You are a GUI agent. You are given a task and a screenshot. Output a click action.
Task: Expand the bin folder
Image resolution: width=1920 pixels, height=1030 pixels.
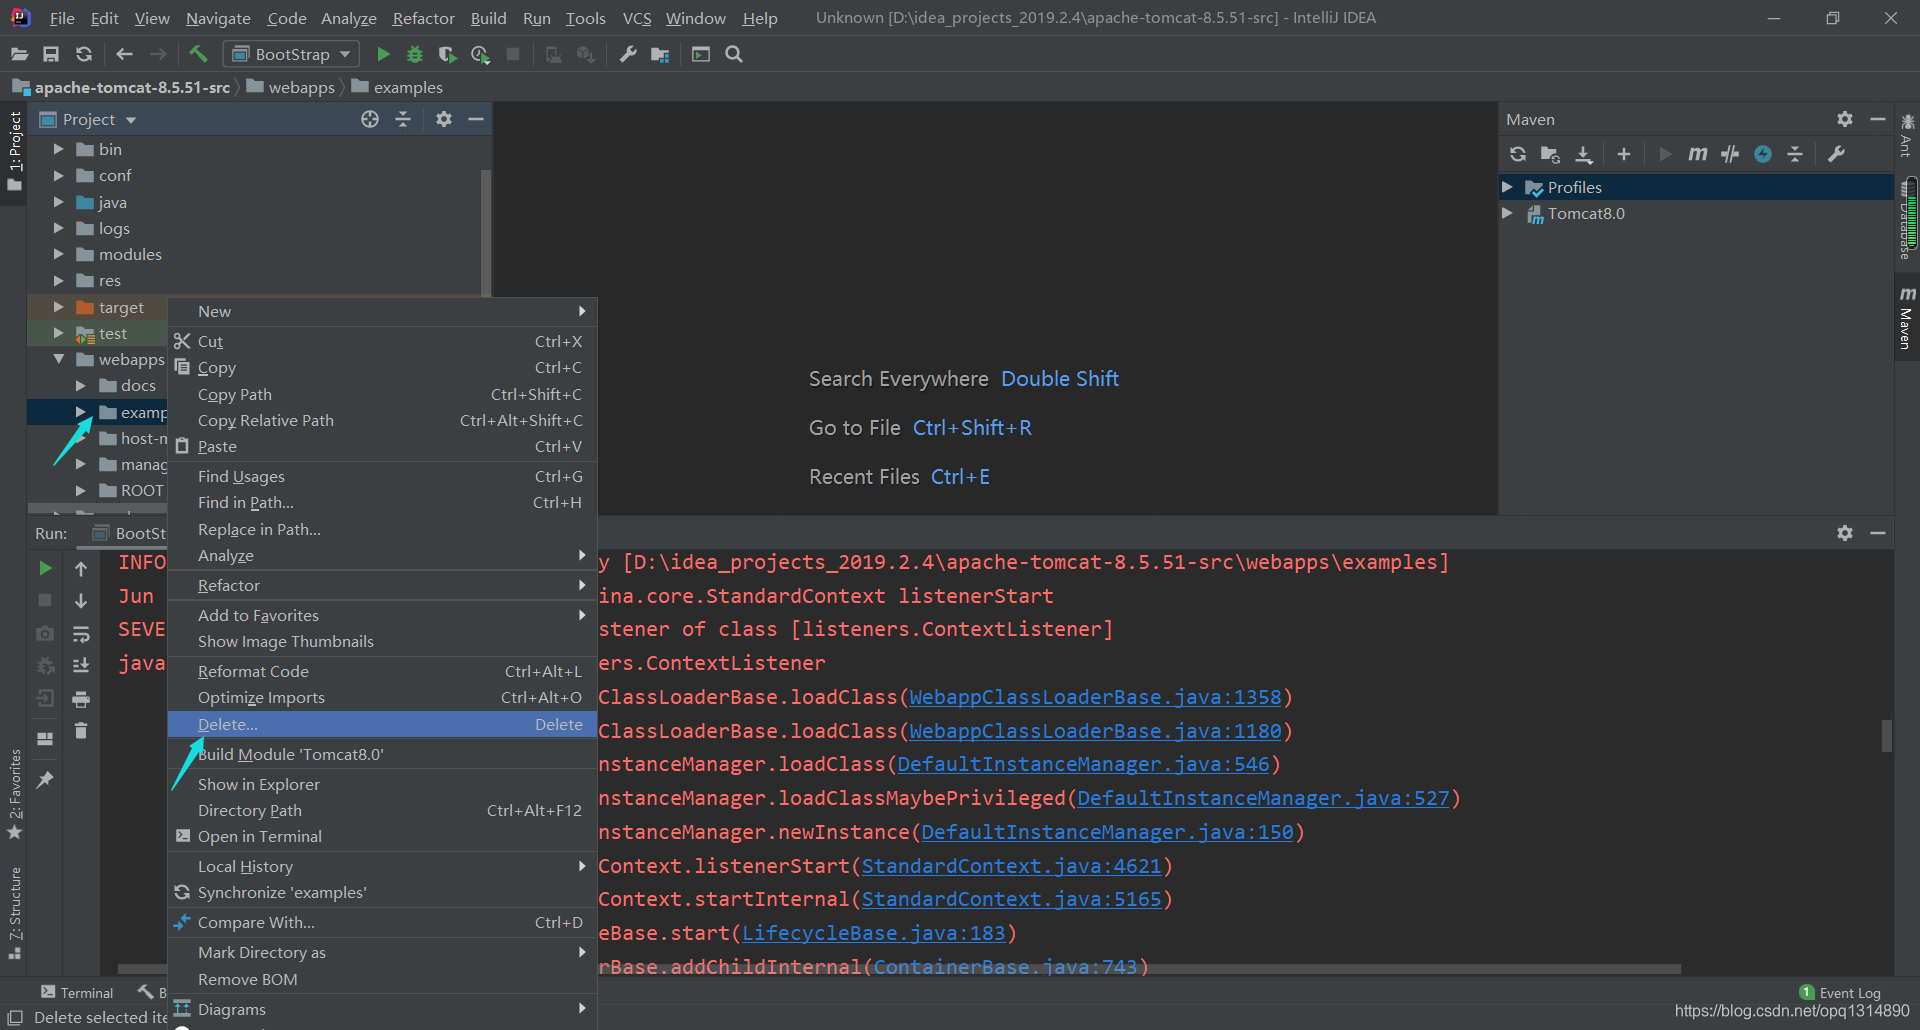click(x=58, y=149)
